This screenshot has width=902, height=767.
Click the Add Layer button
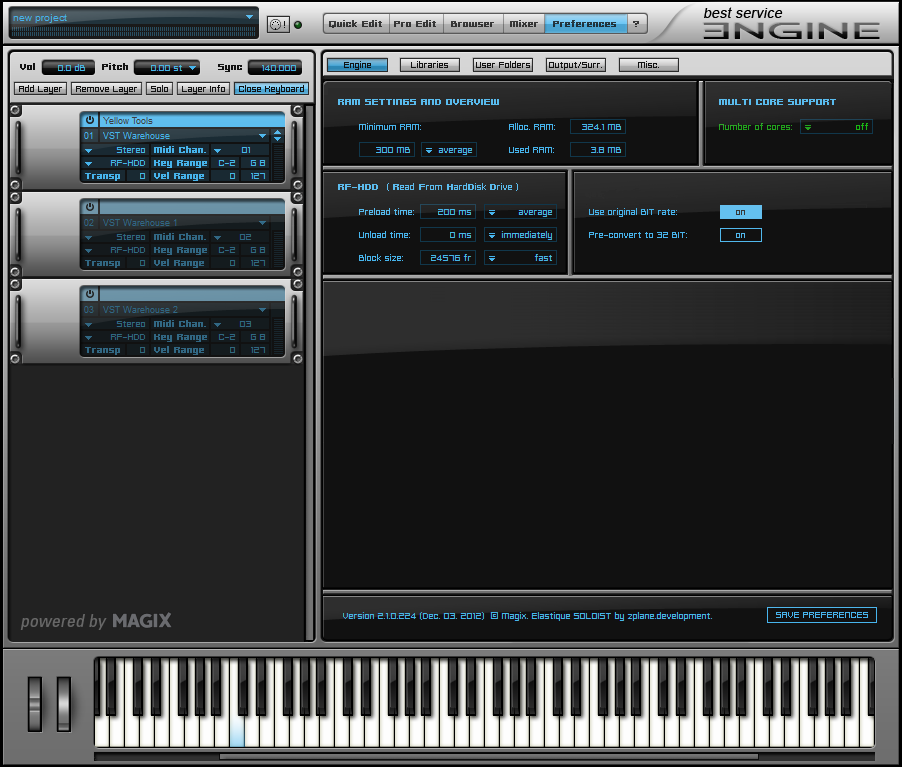pos(40,89)
